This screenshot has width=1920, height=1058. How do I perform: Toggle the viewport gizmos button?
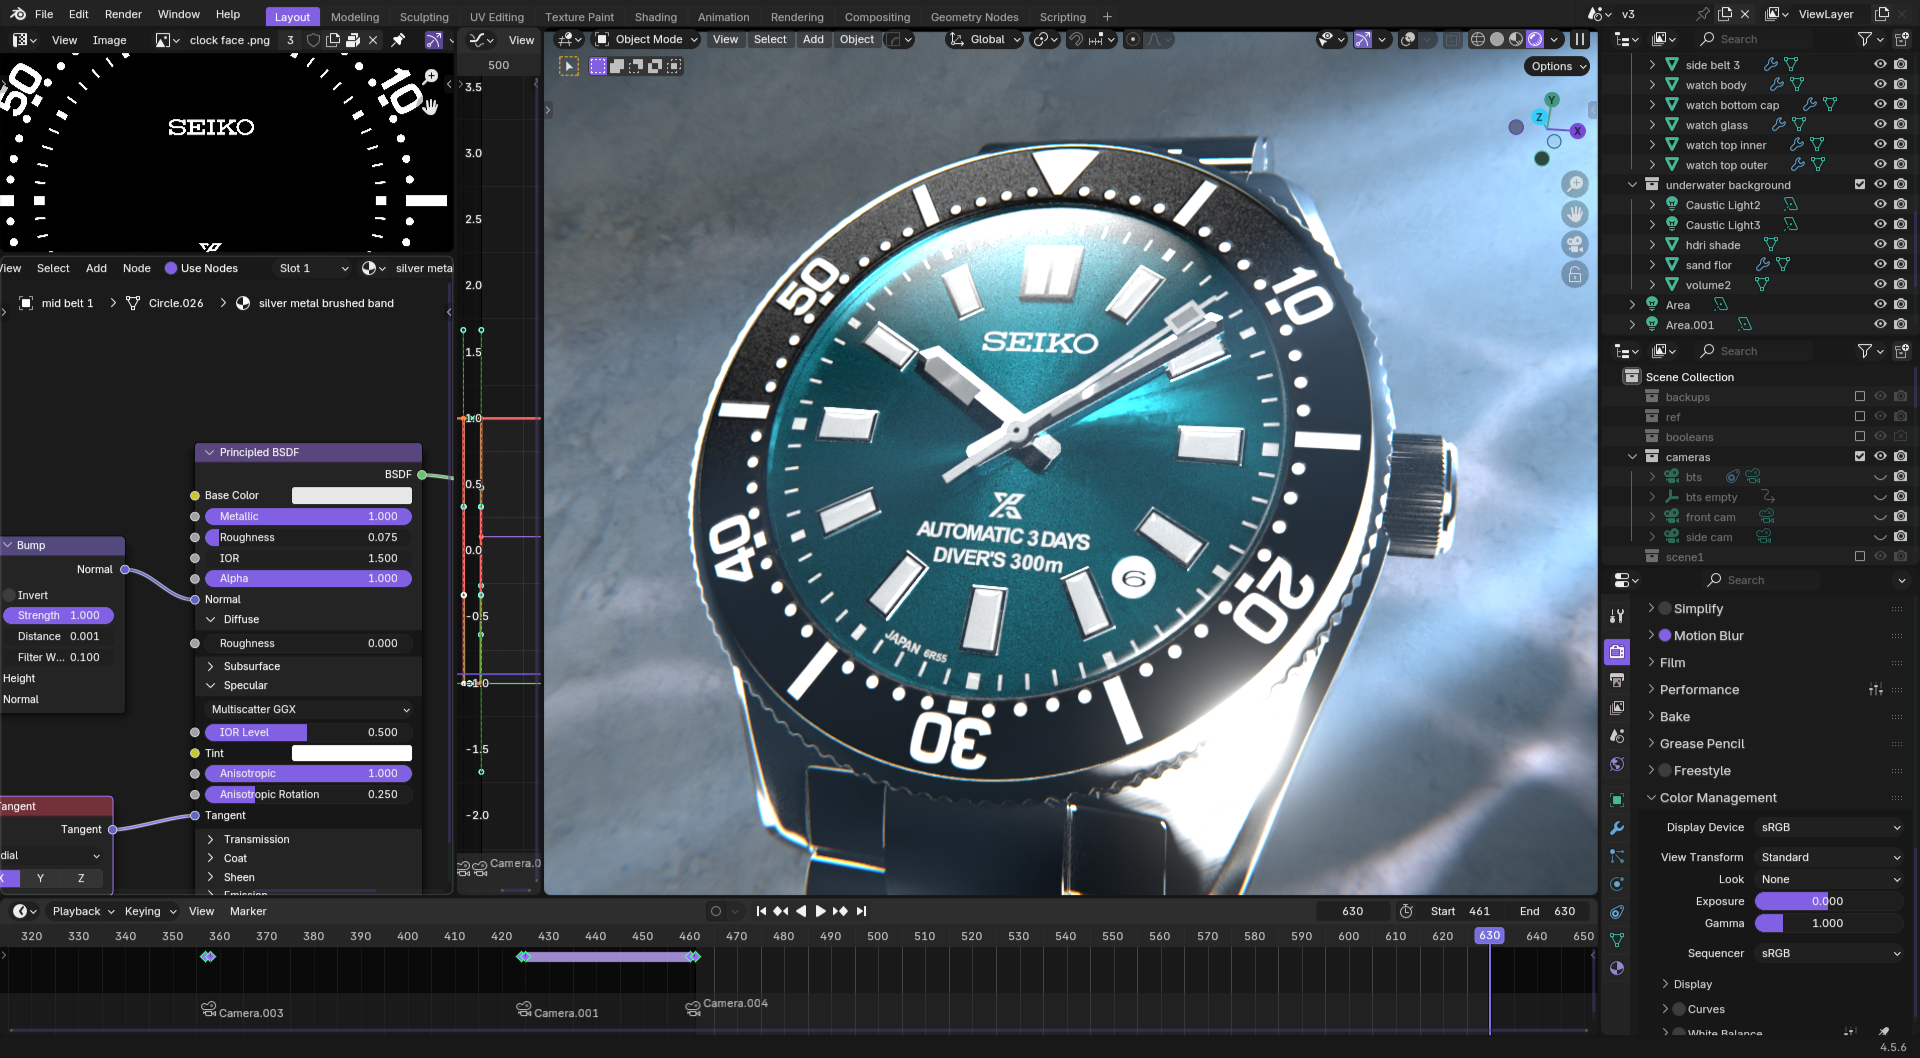[x=1363, y=40]
